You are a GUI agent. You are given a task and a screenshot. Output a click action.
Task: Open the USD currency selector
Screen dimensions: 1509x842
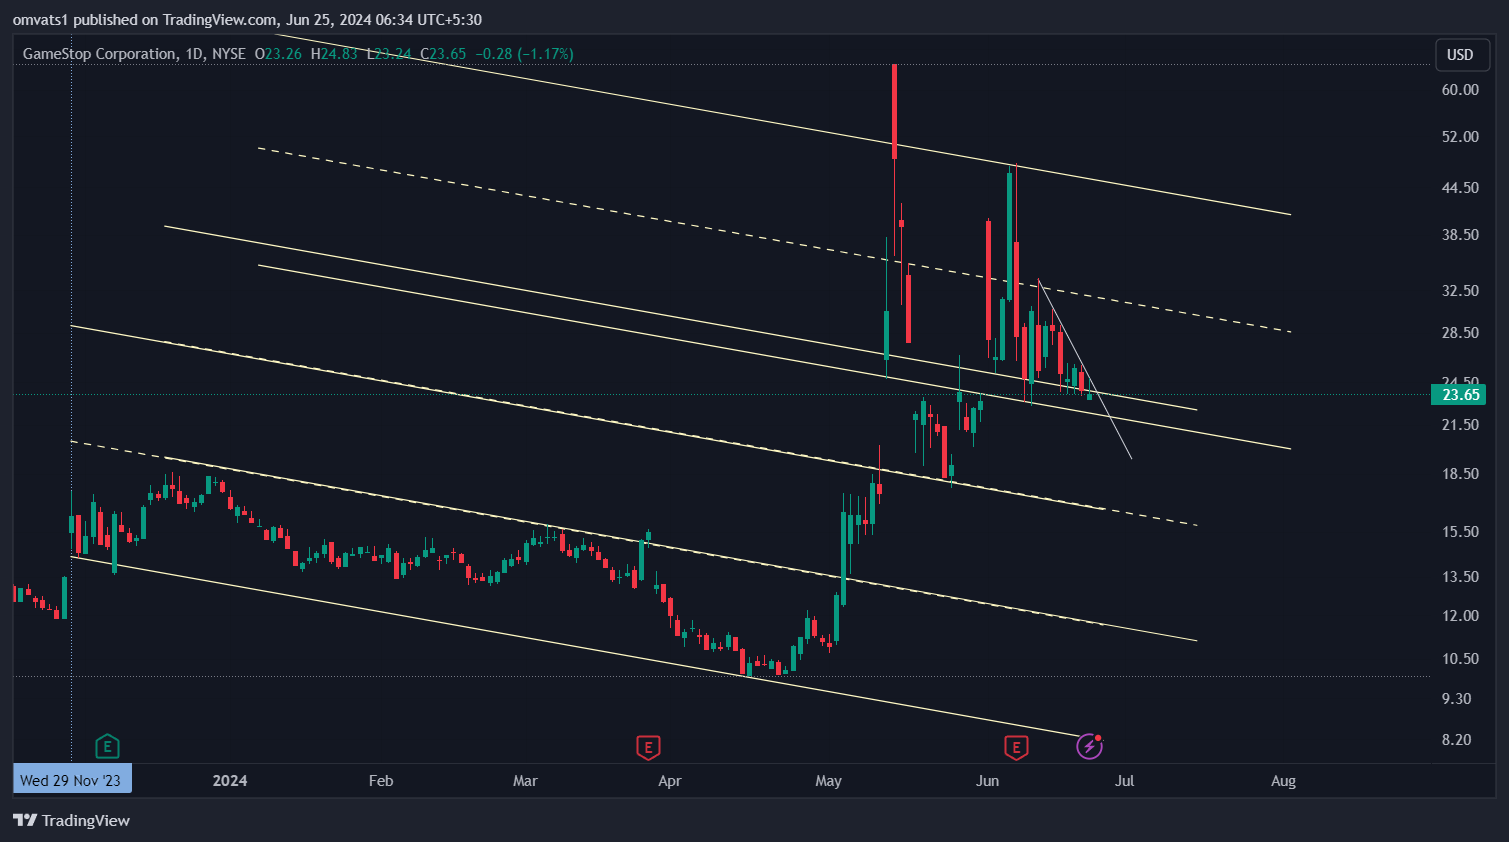(x=1460, y=54)
